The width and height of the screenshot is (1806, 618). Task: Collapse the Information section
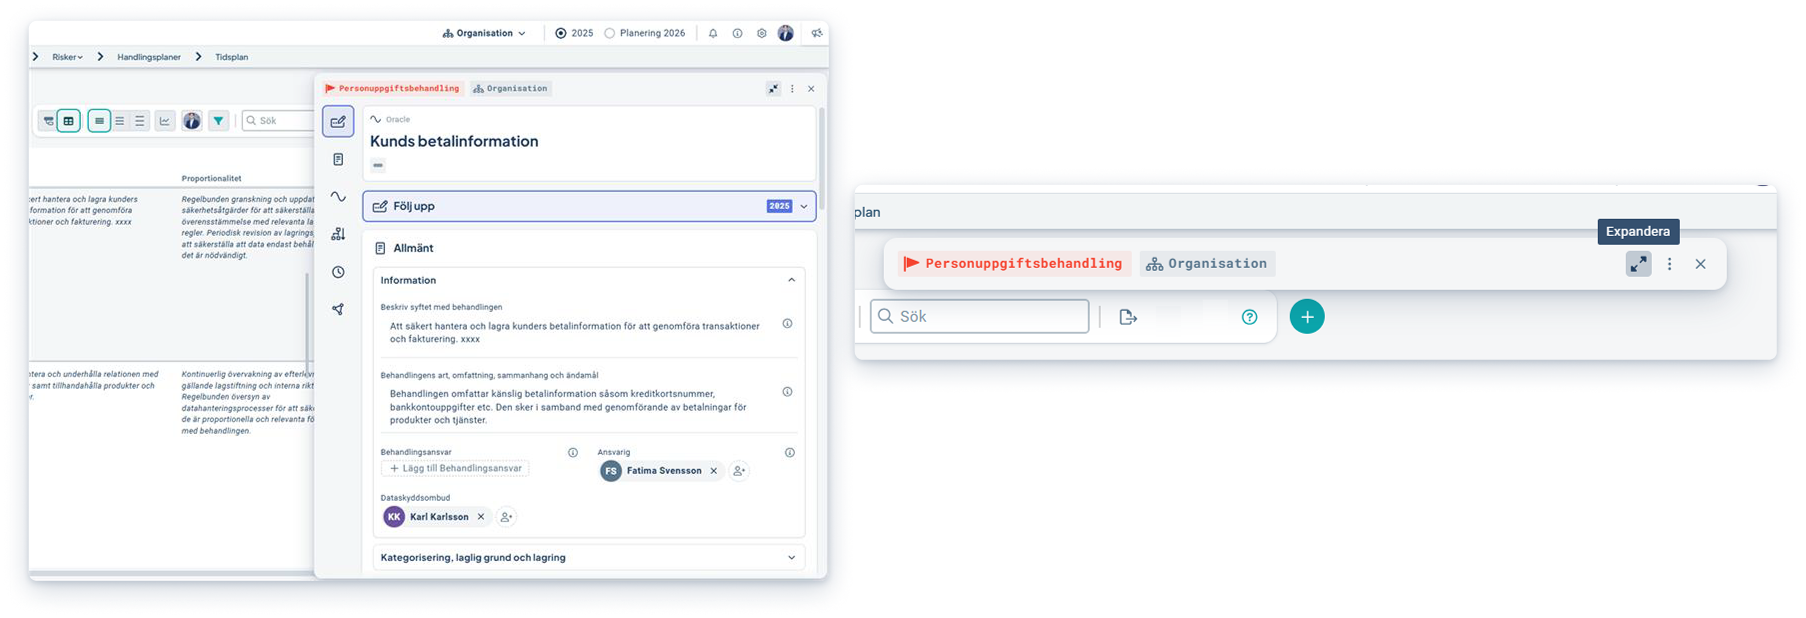791,280
